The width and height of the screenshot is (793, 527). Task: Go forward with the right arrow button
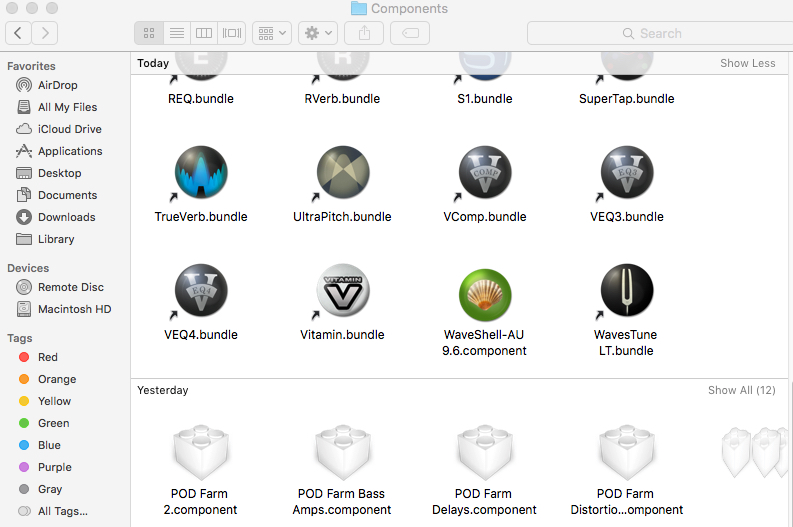[x=45, y=33]
